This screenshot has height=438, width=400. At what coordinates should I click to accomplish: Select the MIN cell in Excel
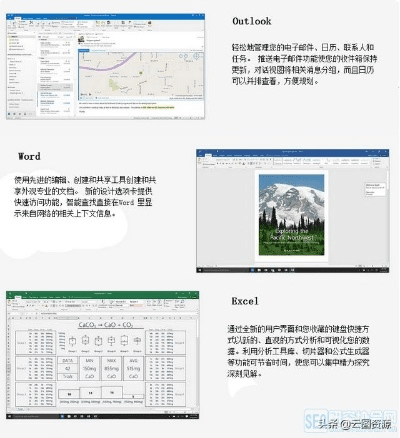(x=89, y=361)
